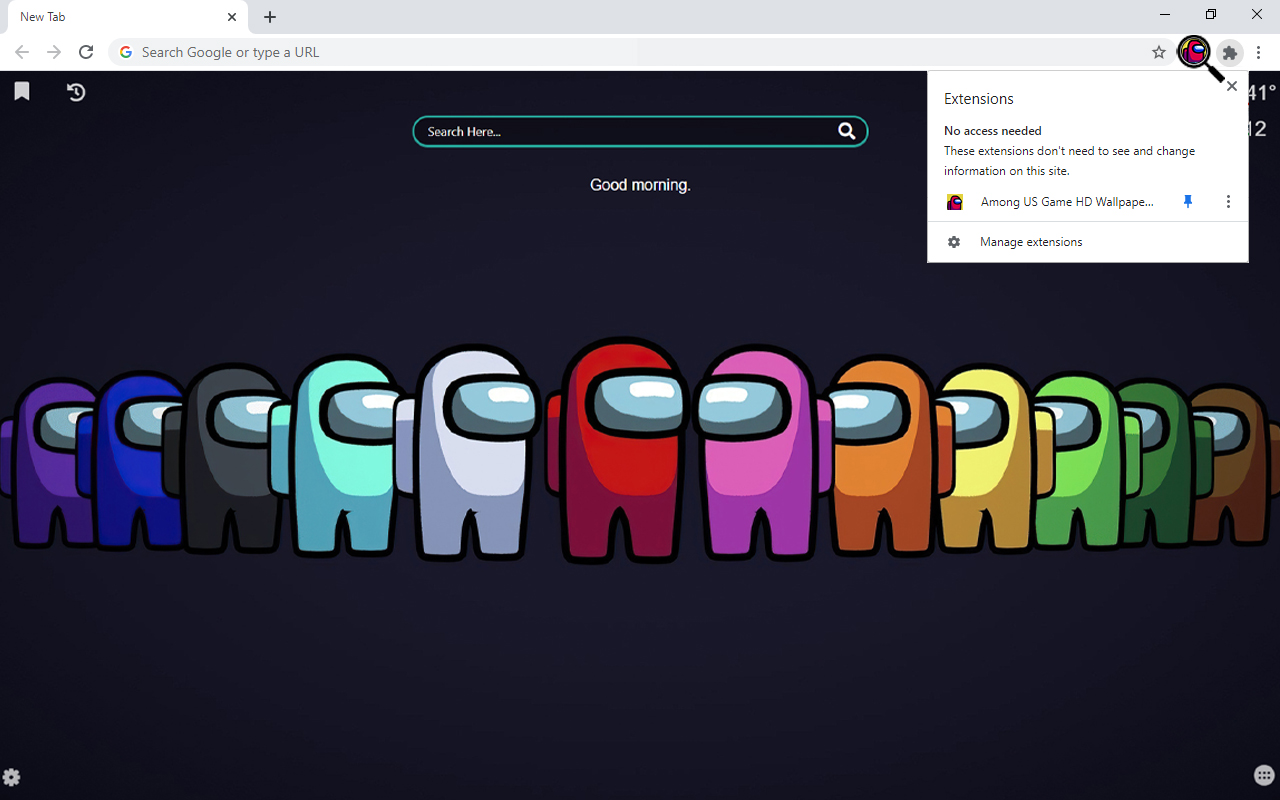This screenshot has height=800, width=1280.
Task: Click the magnifier icon in the search bar
Action: pyautogui.click(x=846, y=131)
